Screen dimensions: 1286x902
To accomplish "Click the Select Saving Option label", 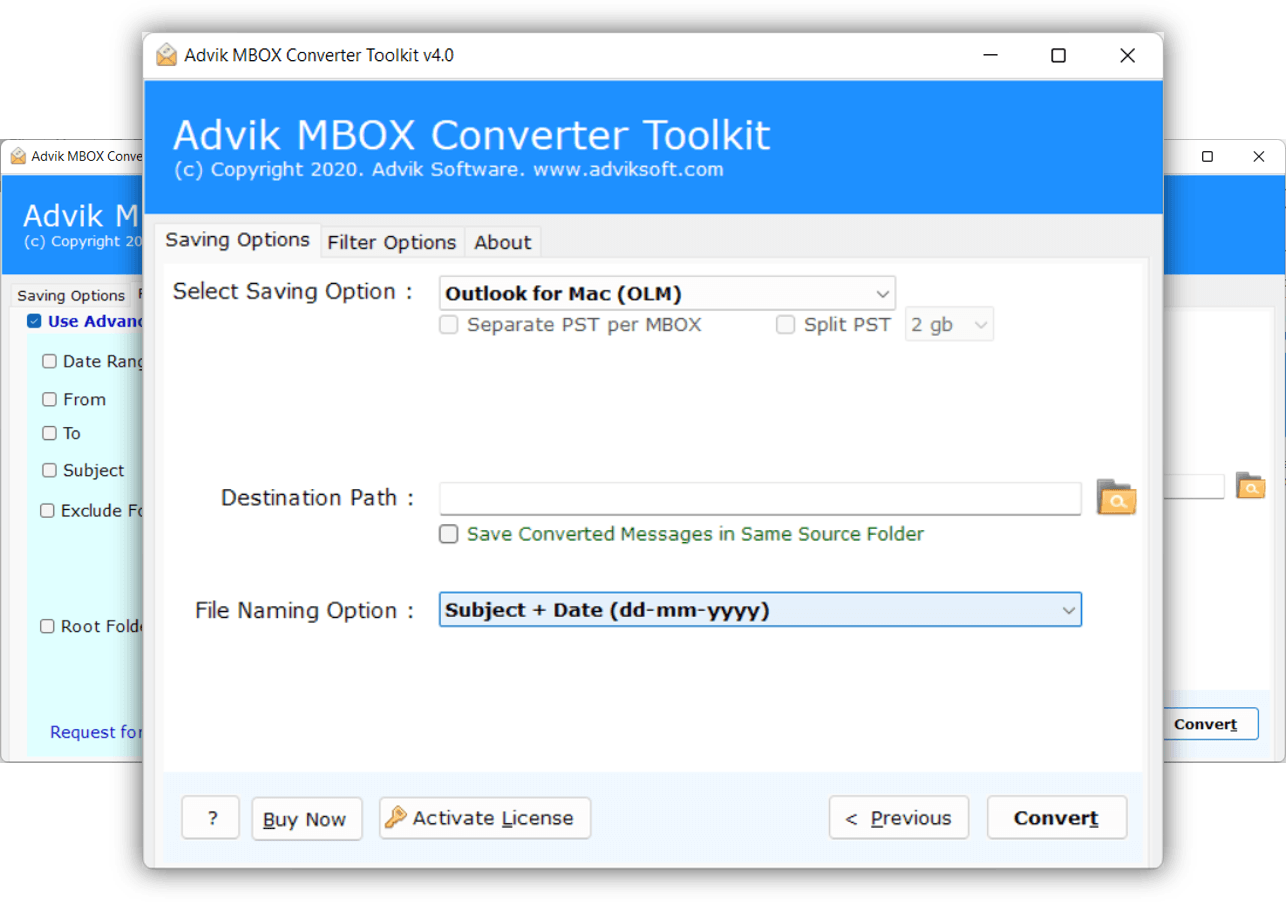I will click(293, 292).
